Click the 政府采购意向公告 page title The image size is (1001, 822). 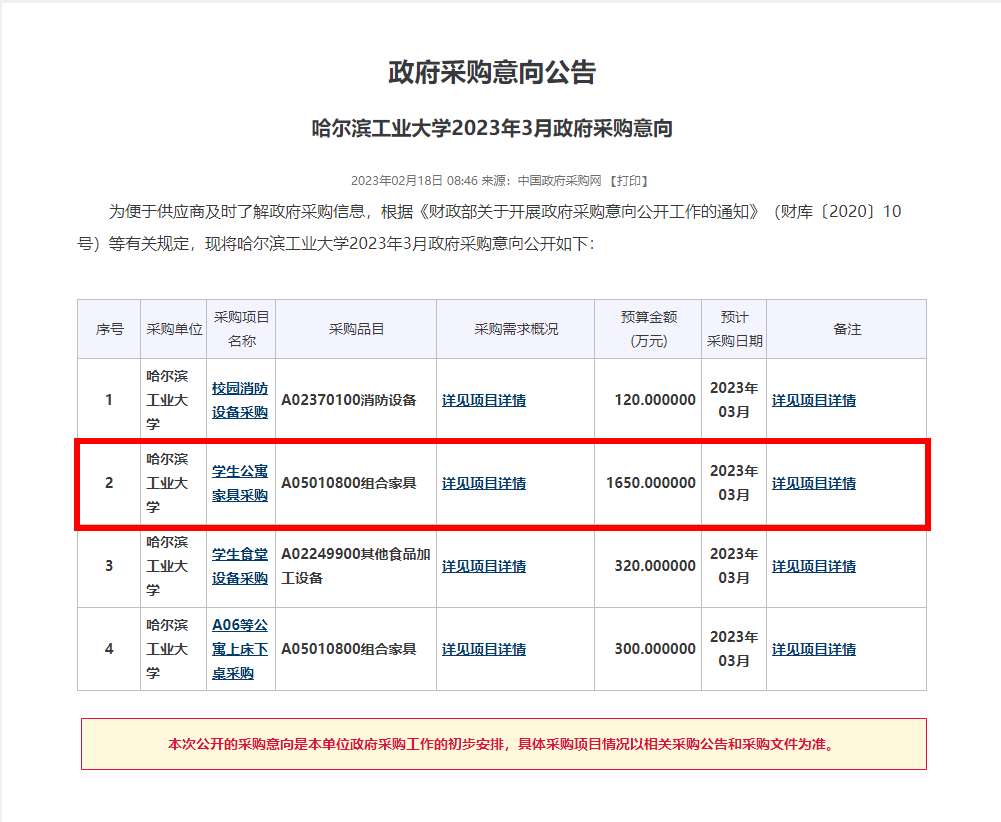492,72
